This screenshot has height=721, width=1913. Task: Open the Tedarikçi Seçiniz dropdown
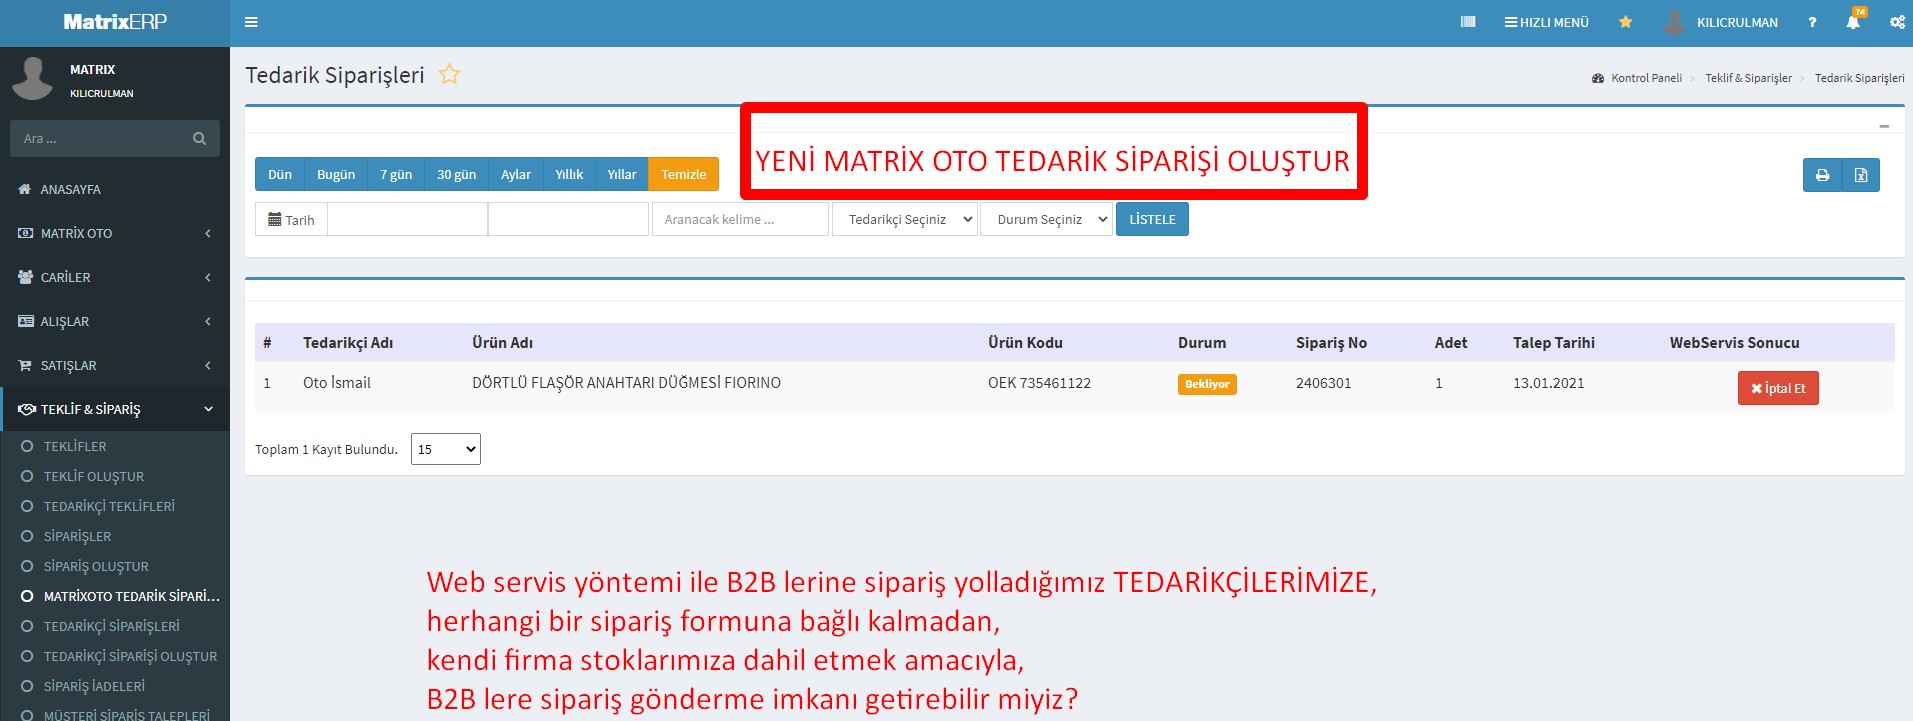(905, 220)
